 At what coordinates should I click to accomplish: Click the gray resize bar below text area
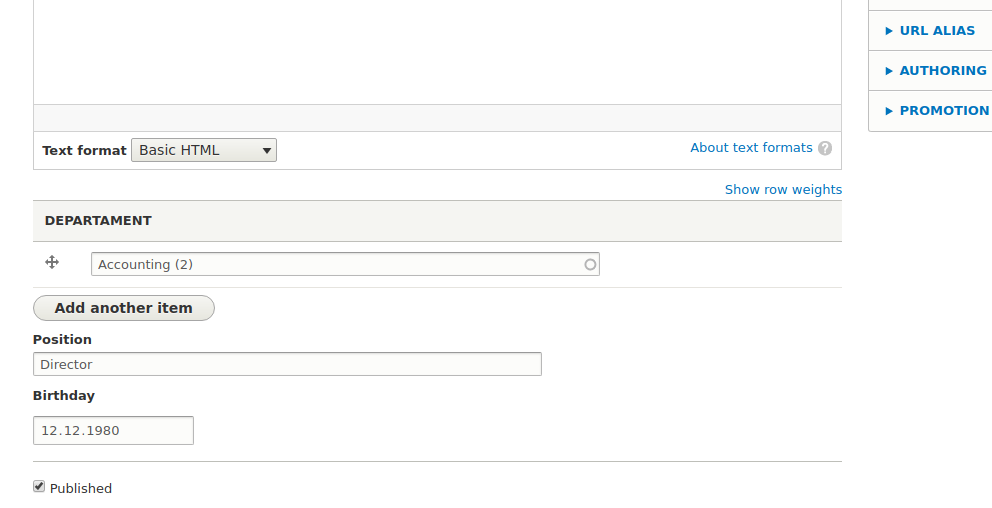(437, 118)
